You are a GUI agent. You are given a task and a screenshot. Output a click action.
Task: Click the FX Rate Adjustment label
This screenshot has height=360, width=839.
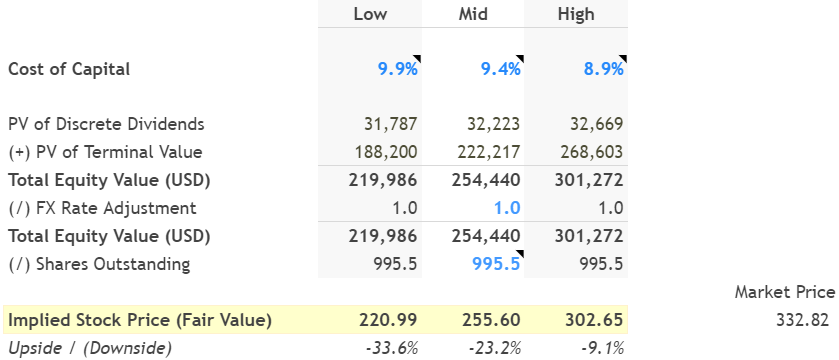(x=102, y=208)
